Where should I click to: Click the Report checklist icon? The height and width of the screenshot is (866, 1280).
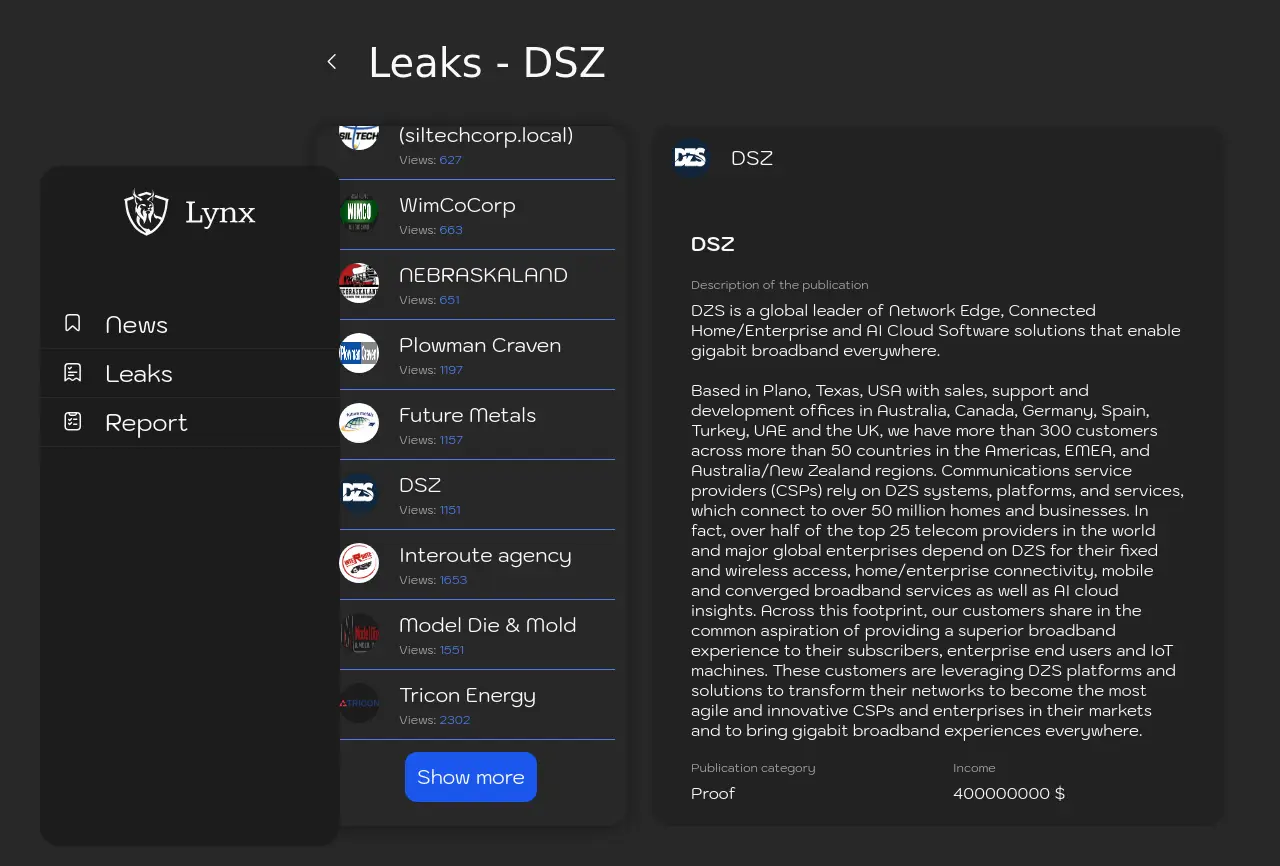pyautogui.click(x=73, y=421)
